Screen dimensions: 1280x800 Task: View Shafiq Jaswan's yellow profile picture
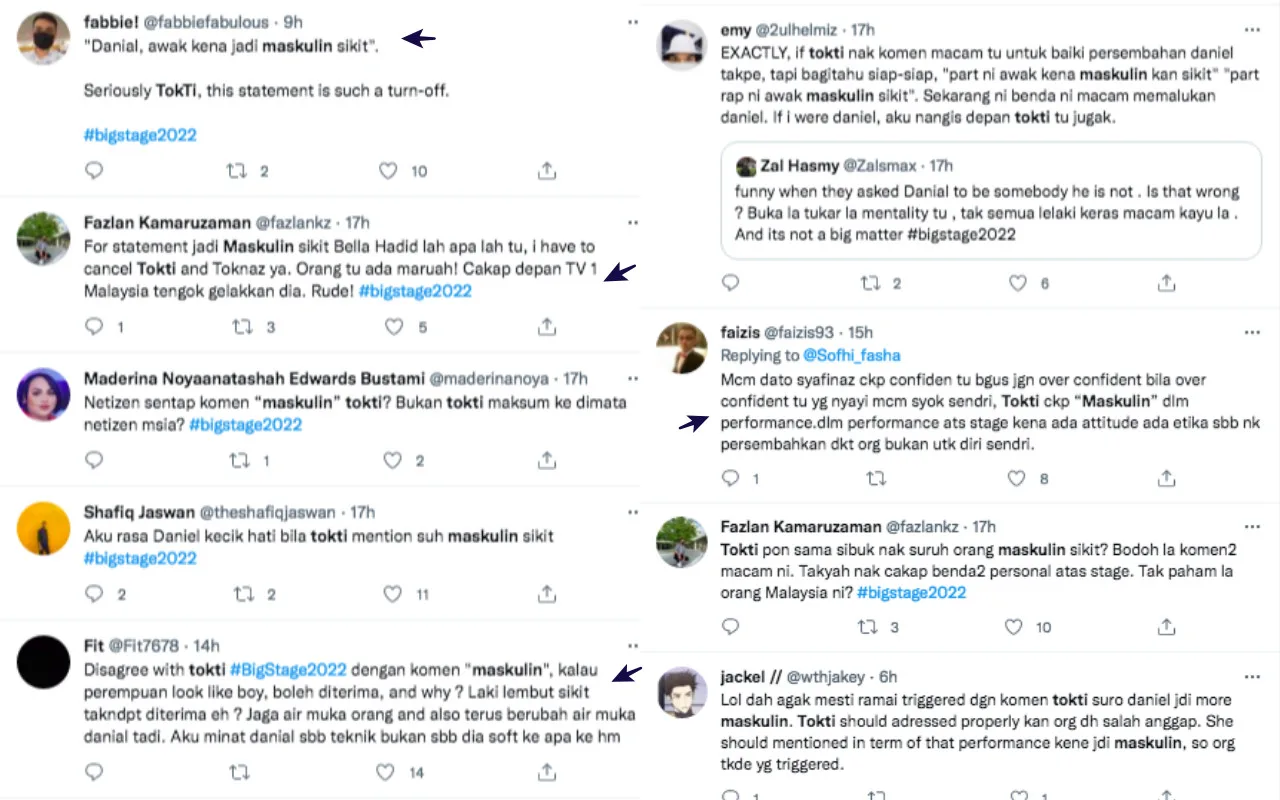click(x=43, y=530)
